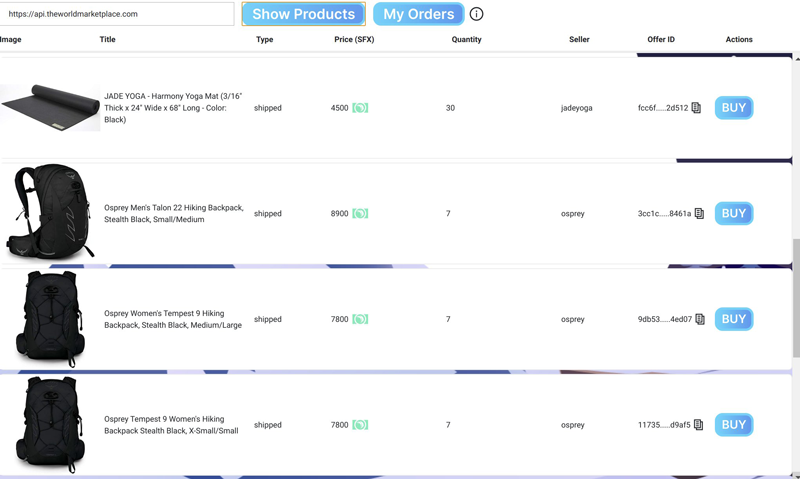Buy the Osprey Tempest 9 Medium/Large backpack
The width and height of the screenshot is (800, 479).
click(734, 319)
